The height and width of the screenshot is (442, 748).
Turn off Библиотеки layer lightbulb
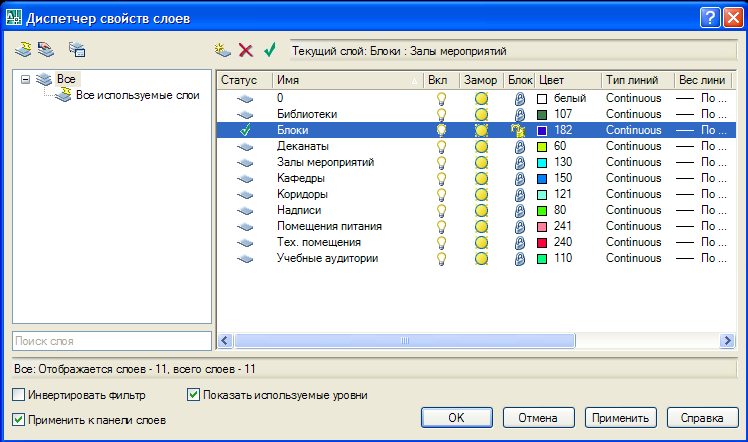coord(441,114)
